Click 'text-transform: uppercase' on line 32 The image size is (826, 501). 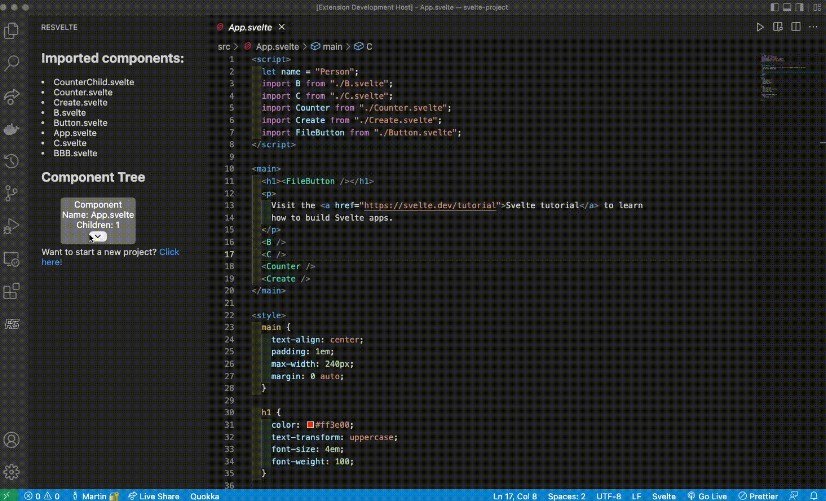(334, 437)
